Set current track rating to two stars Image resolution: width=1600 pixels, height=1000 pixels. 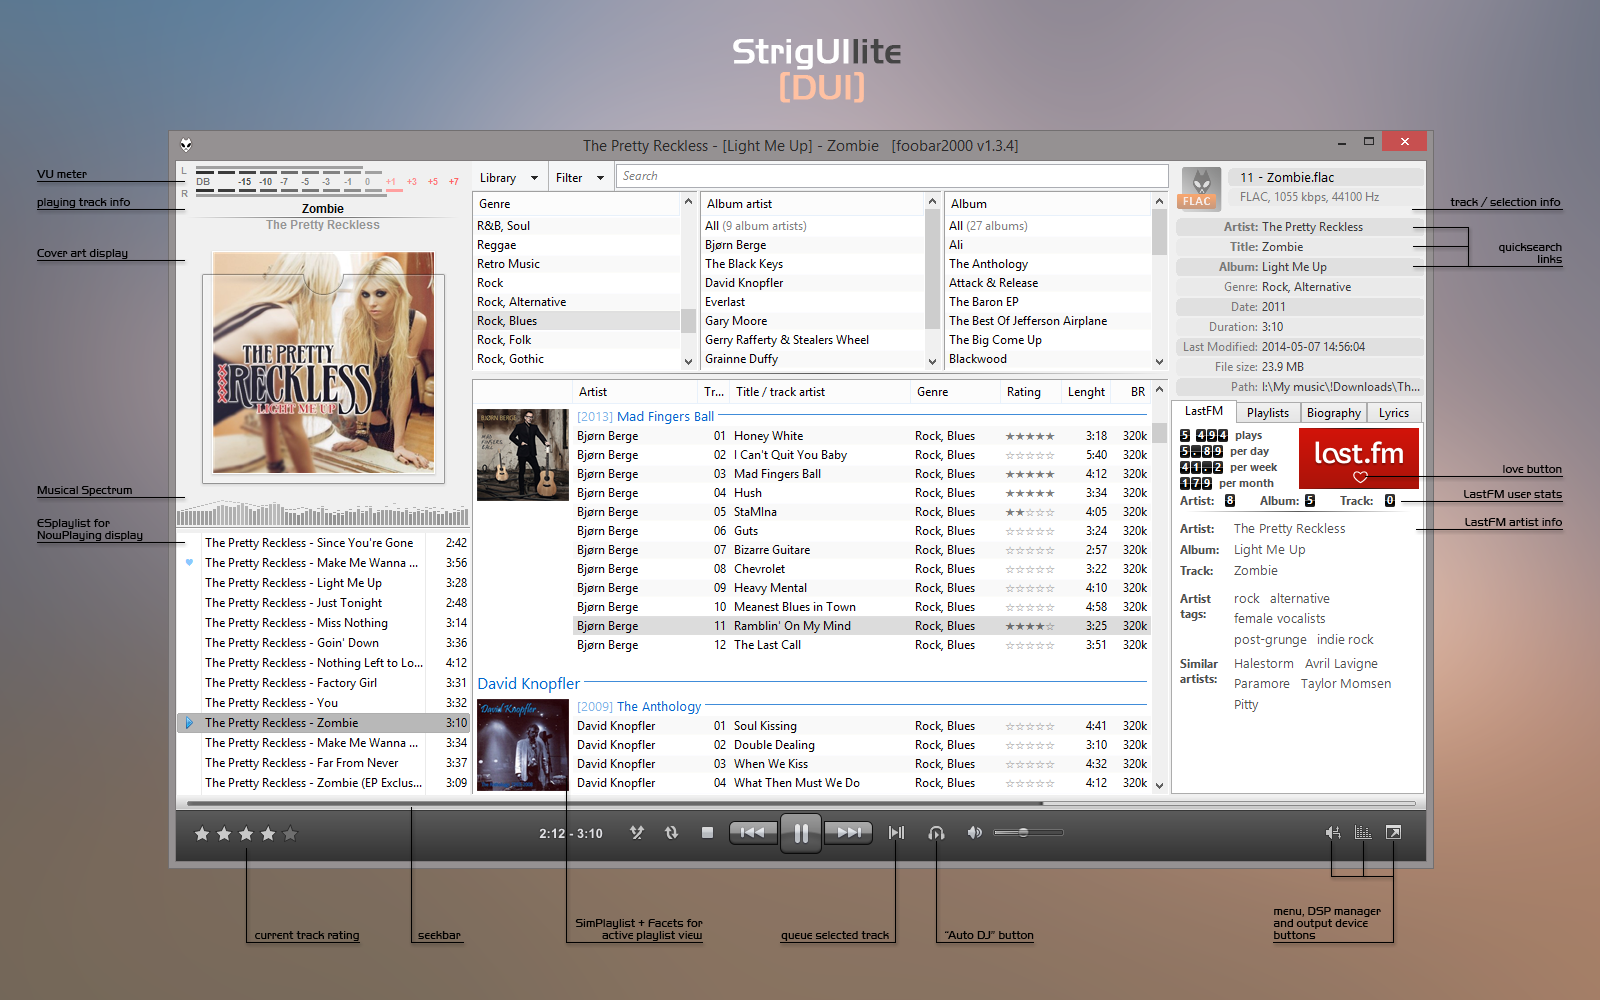[x=224, y=834]
